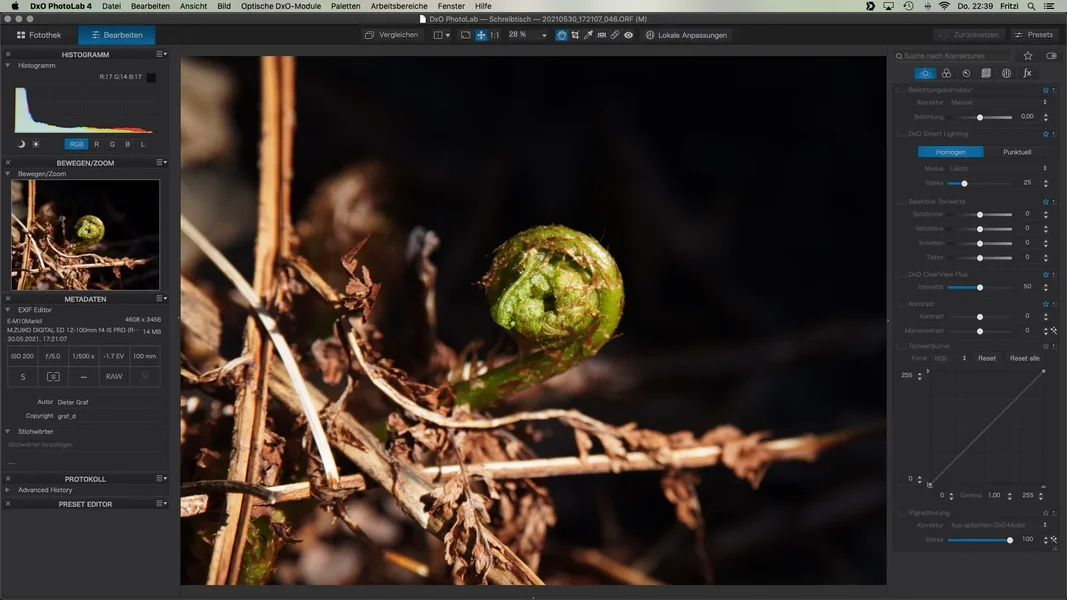Screen dimensions: 1067x600
Task: Open the Color corrections three-circles tab
Action: coord(946,73)
